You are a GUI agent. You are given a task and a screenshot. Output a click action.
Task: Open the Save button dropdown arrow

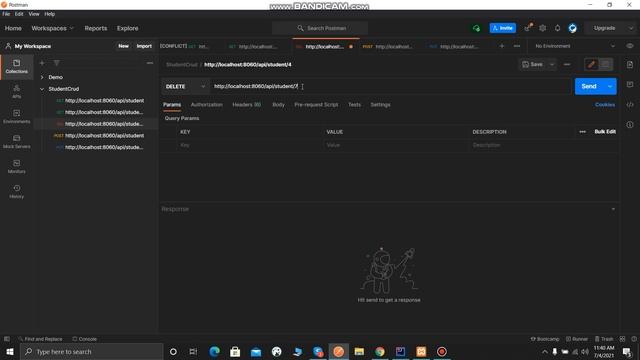click(552, 64)
